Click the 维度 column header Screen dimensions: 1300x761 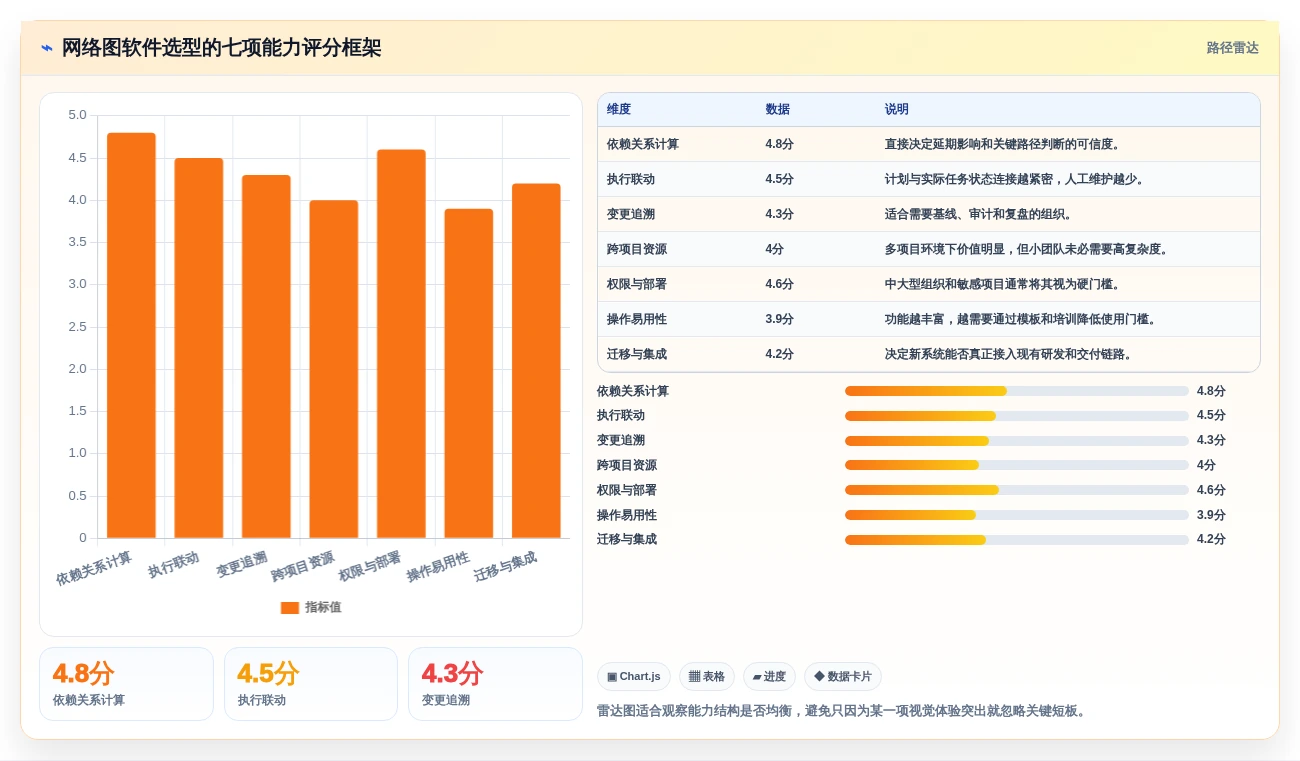[x=619, y=110]
